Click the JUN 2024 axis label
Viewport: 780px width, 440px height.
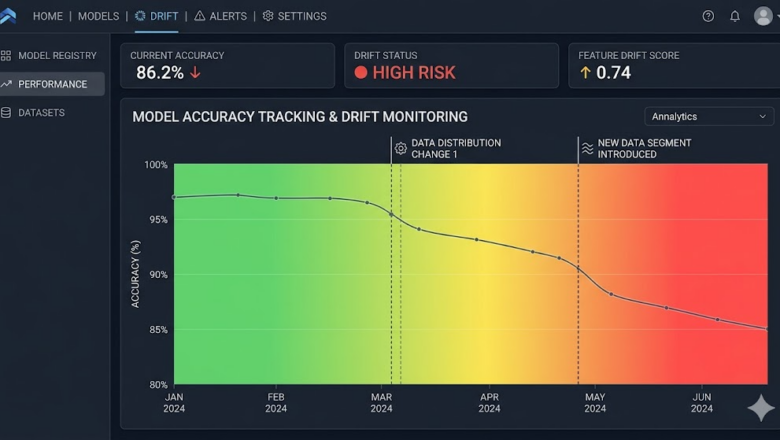point(702,403)
